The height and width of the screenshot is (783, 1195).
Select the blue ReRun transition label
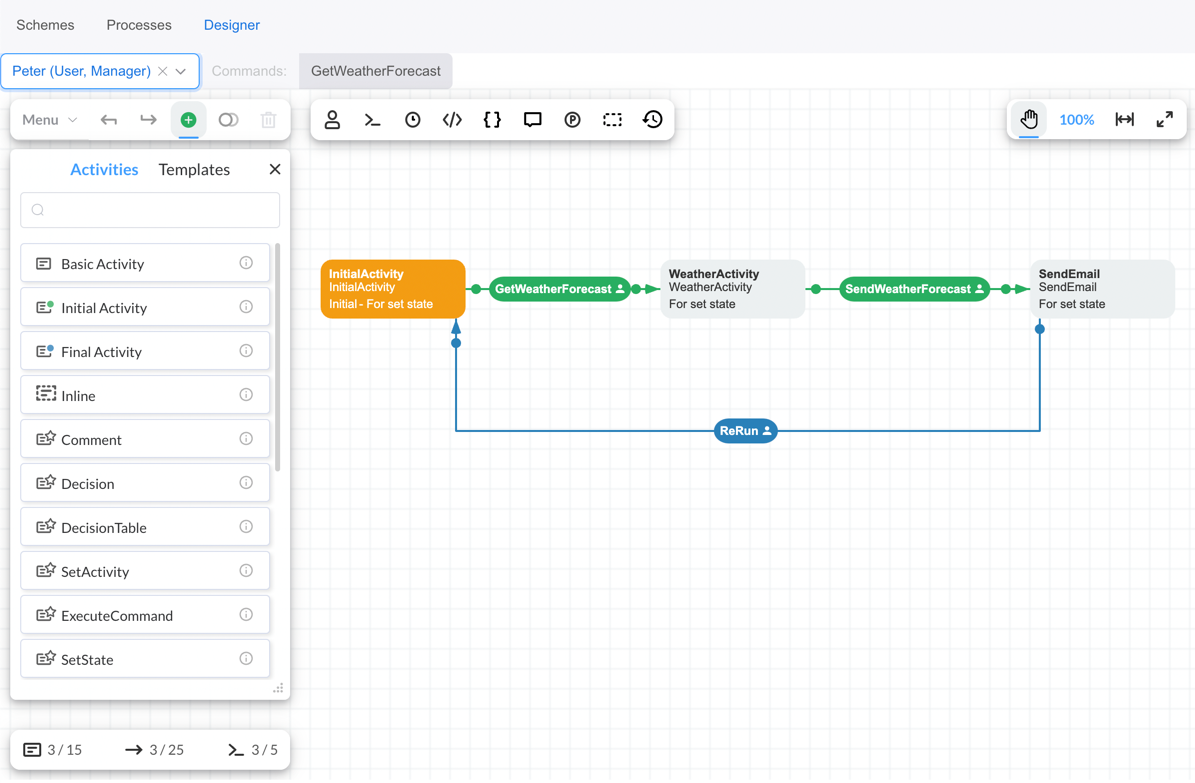coord(745,431)
